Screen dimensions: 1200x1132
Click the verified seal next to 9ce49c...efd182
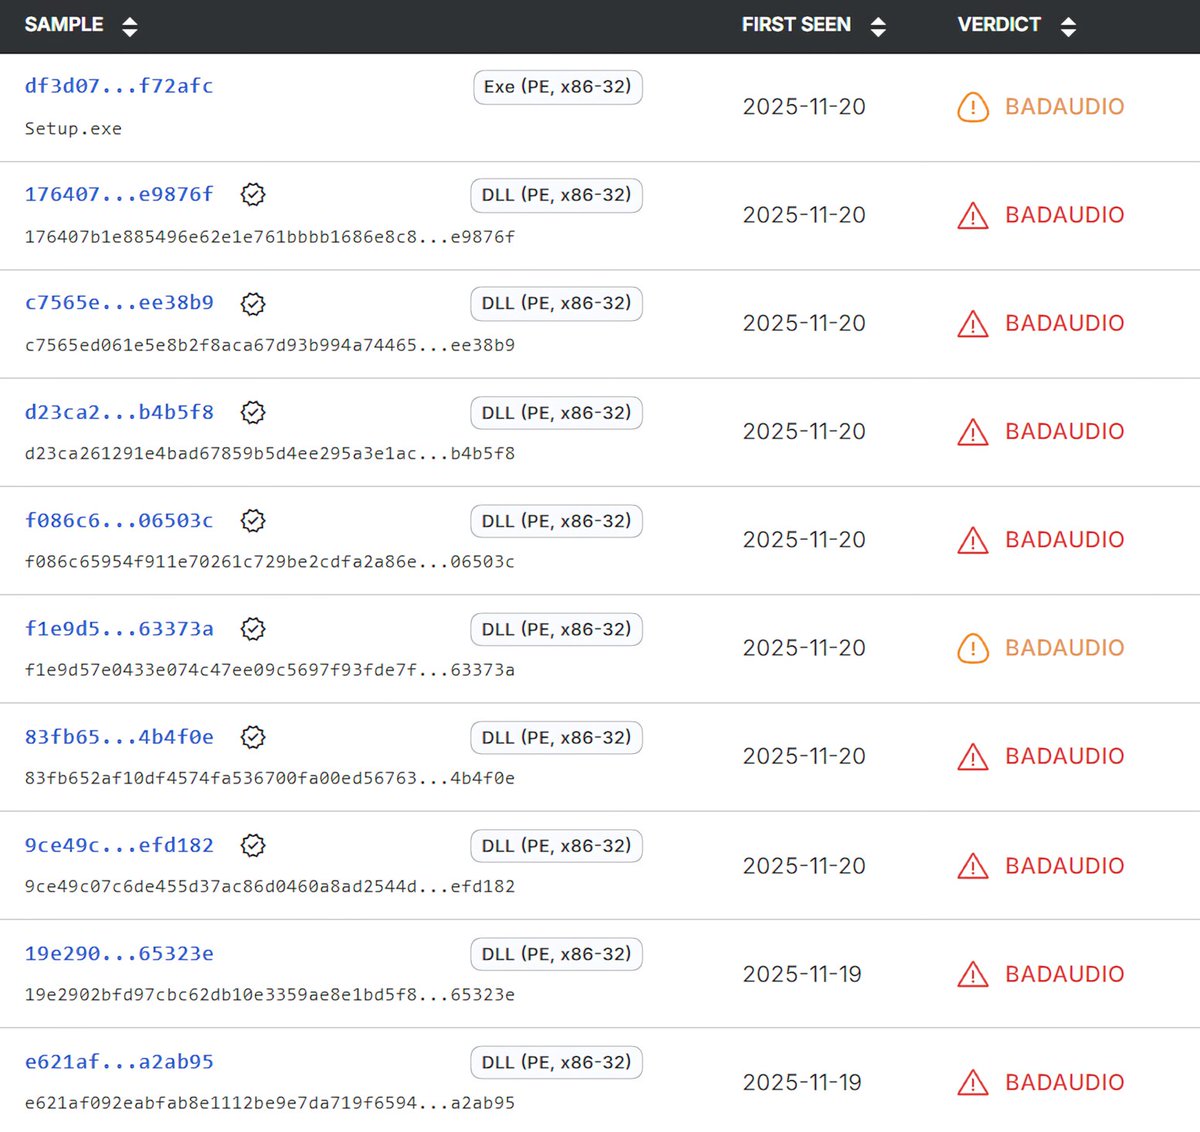(253, 845)
